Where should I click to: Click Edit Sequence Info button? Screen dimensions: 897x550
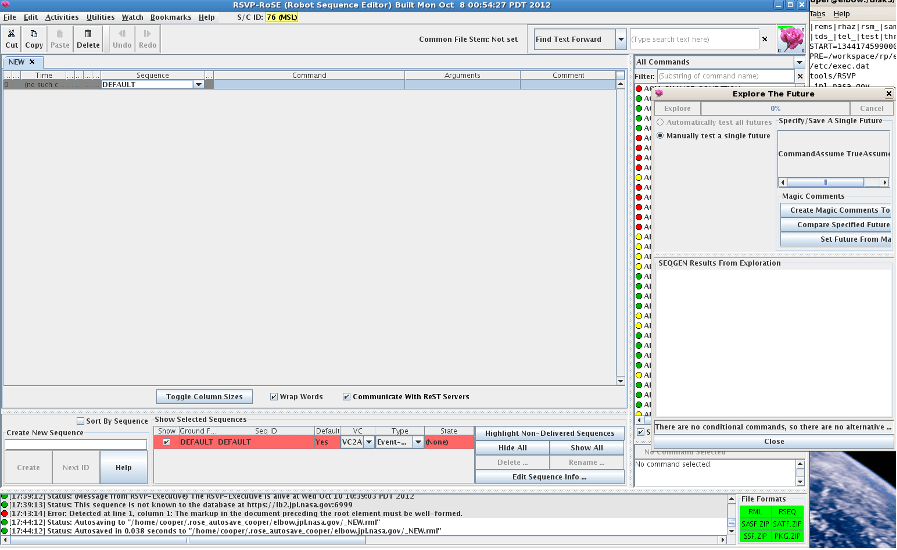(x=549, y=477)
